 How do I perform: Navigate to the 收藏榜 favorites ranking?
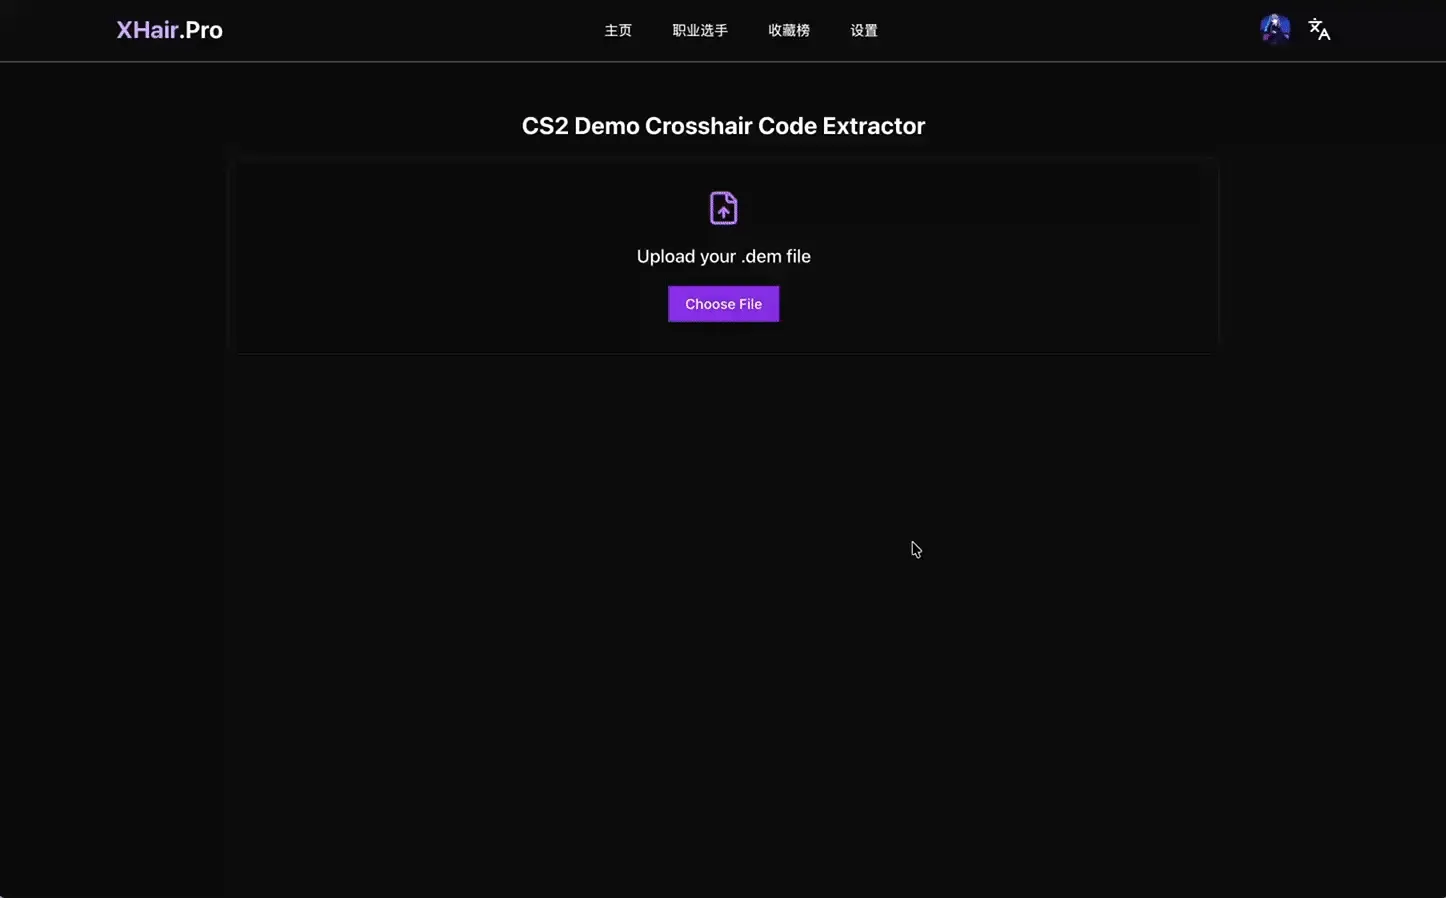[x=788, y=31]
